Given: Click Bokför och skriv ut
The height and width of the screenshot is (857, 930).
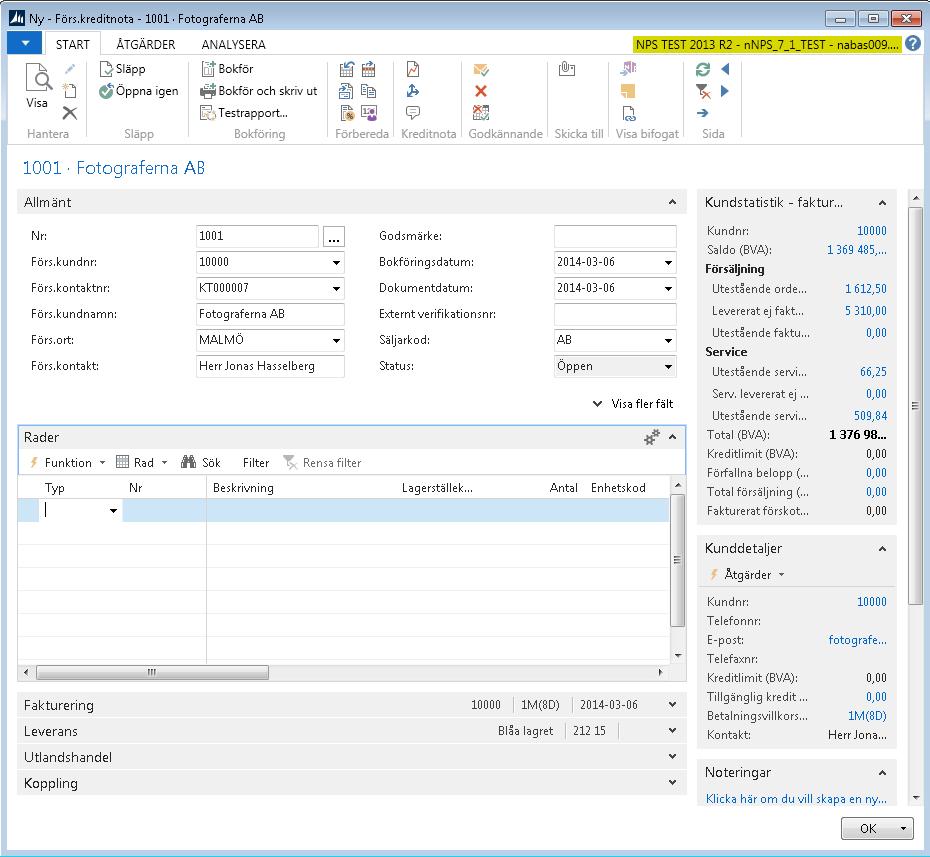Looking at the screenshot, I should tap(259, 91).
